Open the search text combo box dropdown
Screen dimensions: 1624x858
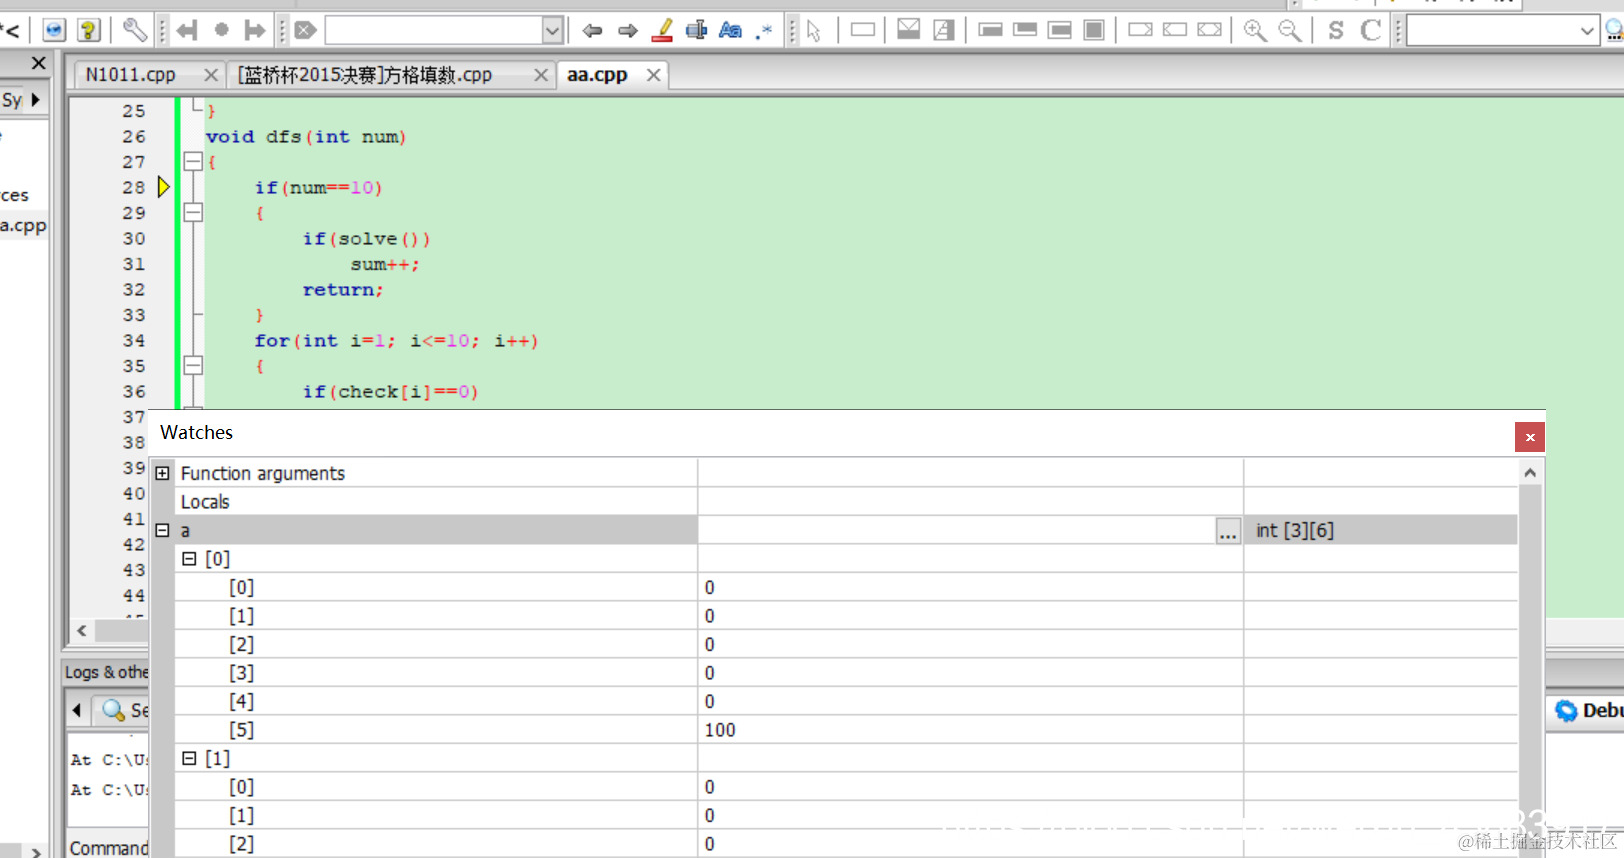coord(552,31)
